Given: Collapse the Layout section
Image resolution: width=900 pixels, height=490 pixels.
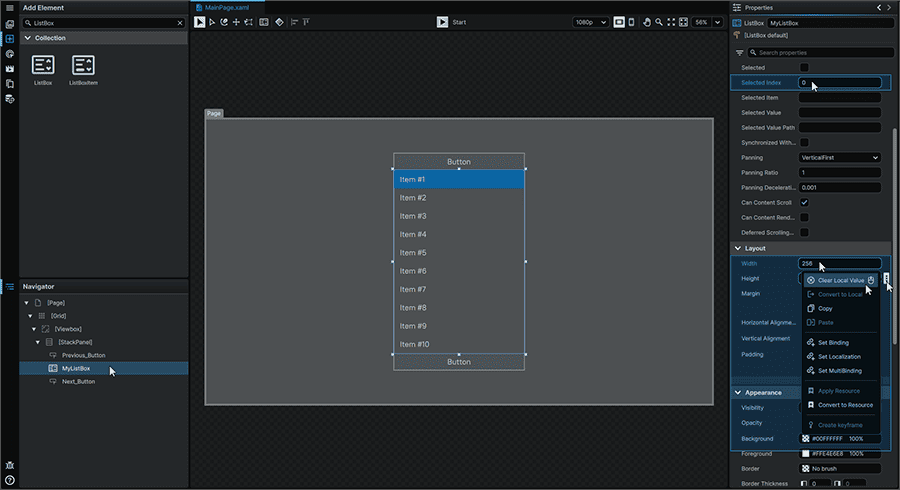Looking at the screenshot, I should [x=738, y=248].
